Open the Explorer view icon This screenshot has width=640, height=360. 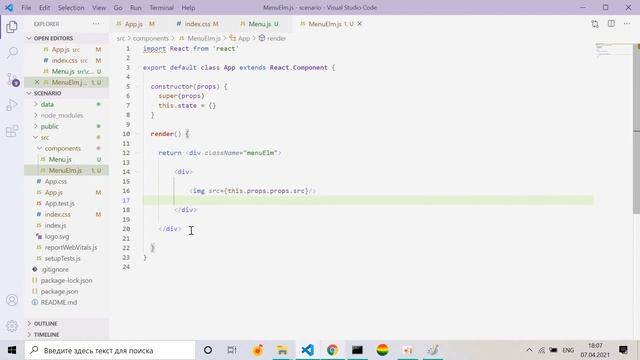(12, 27)
